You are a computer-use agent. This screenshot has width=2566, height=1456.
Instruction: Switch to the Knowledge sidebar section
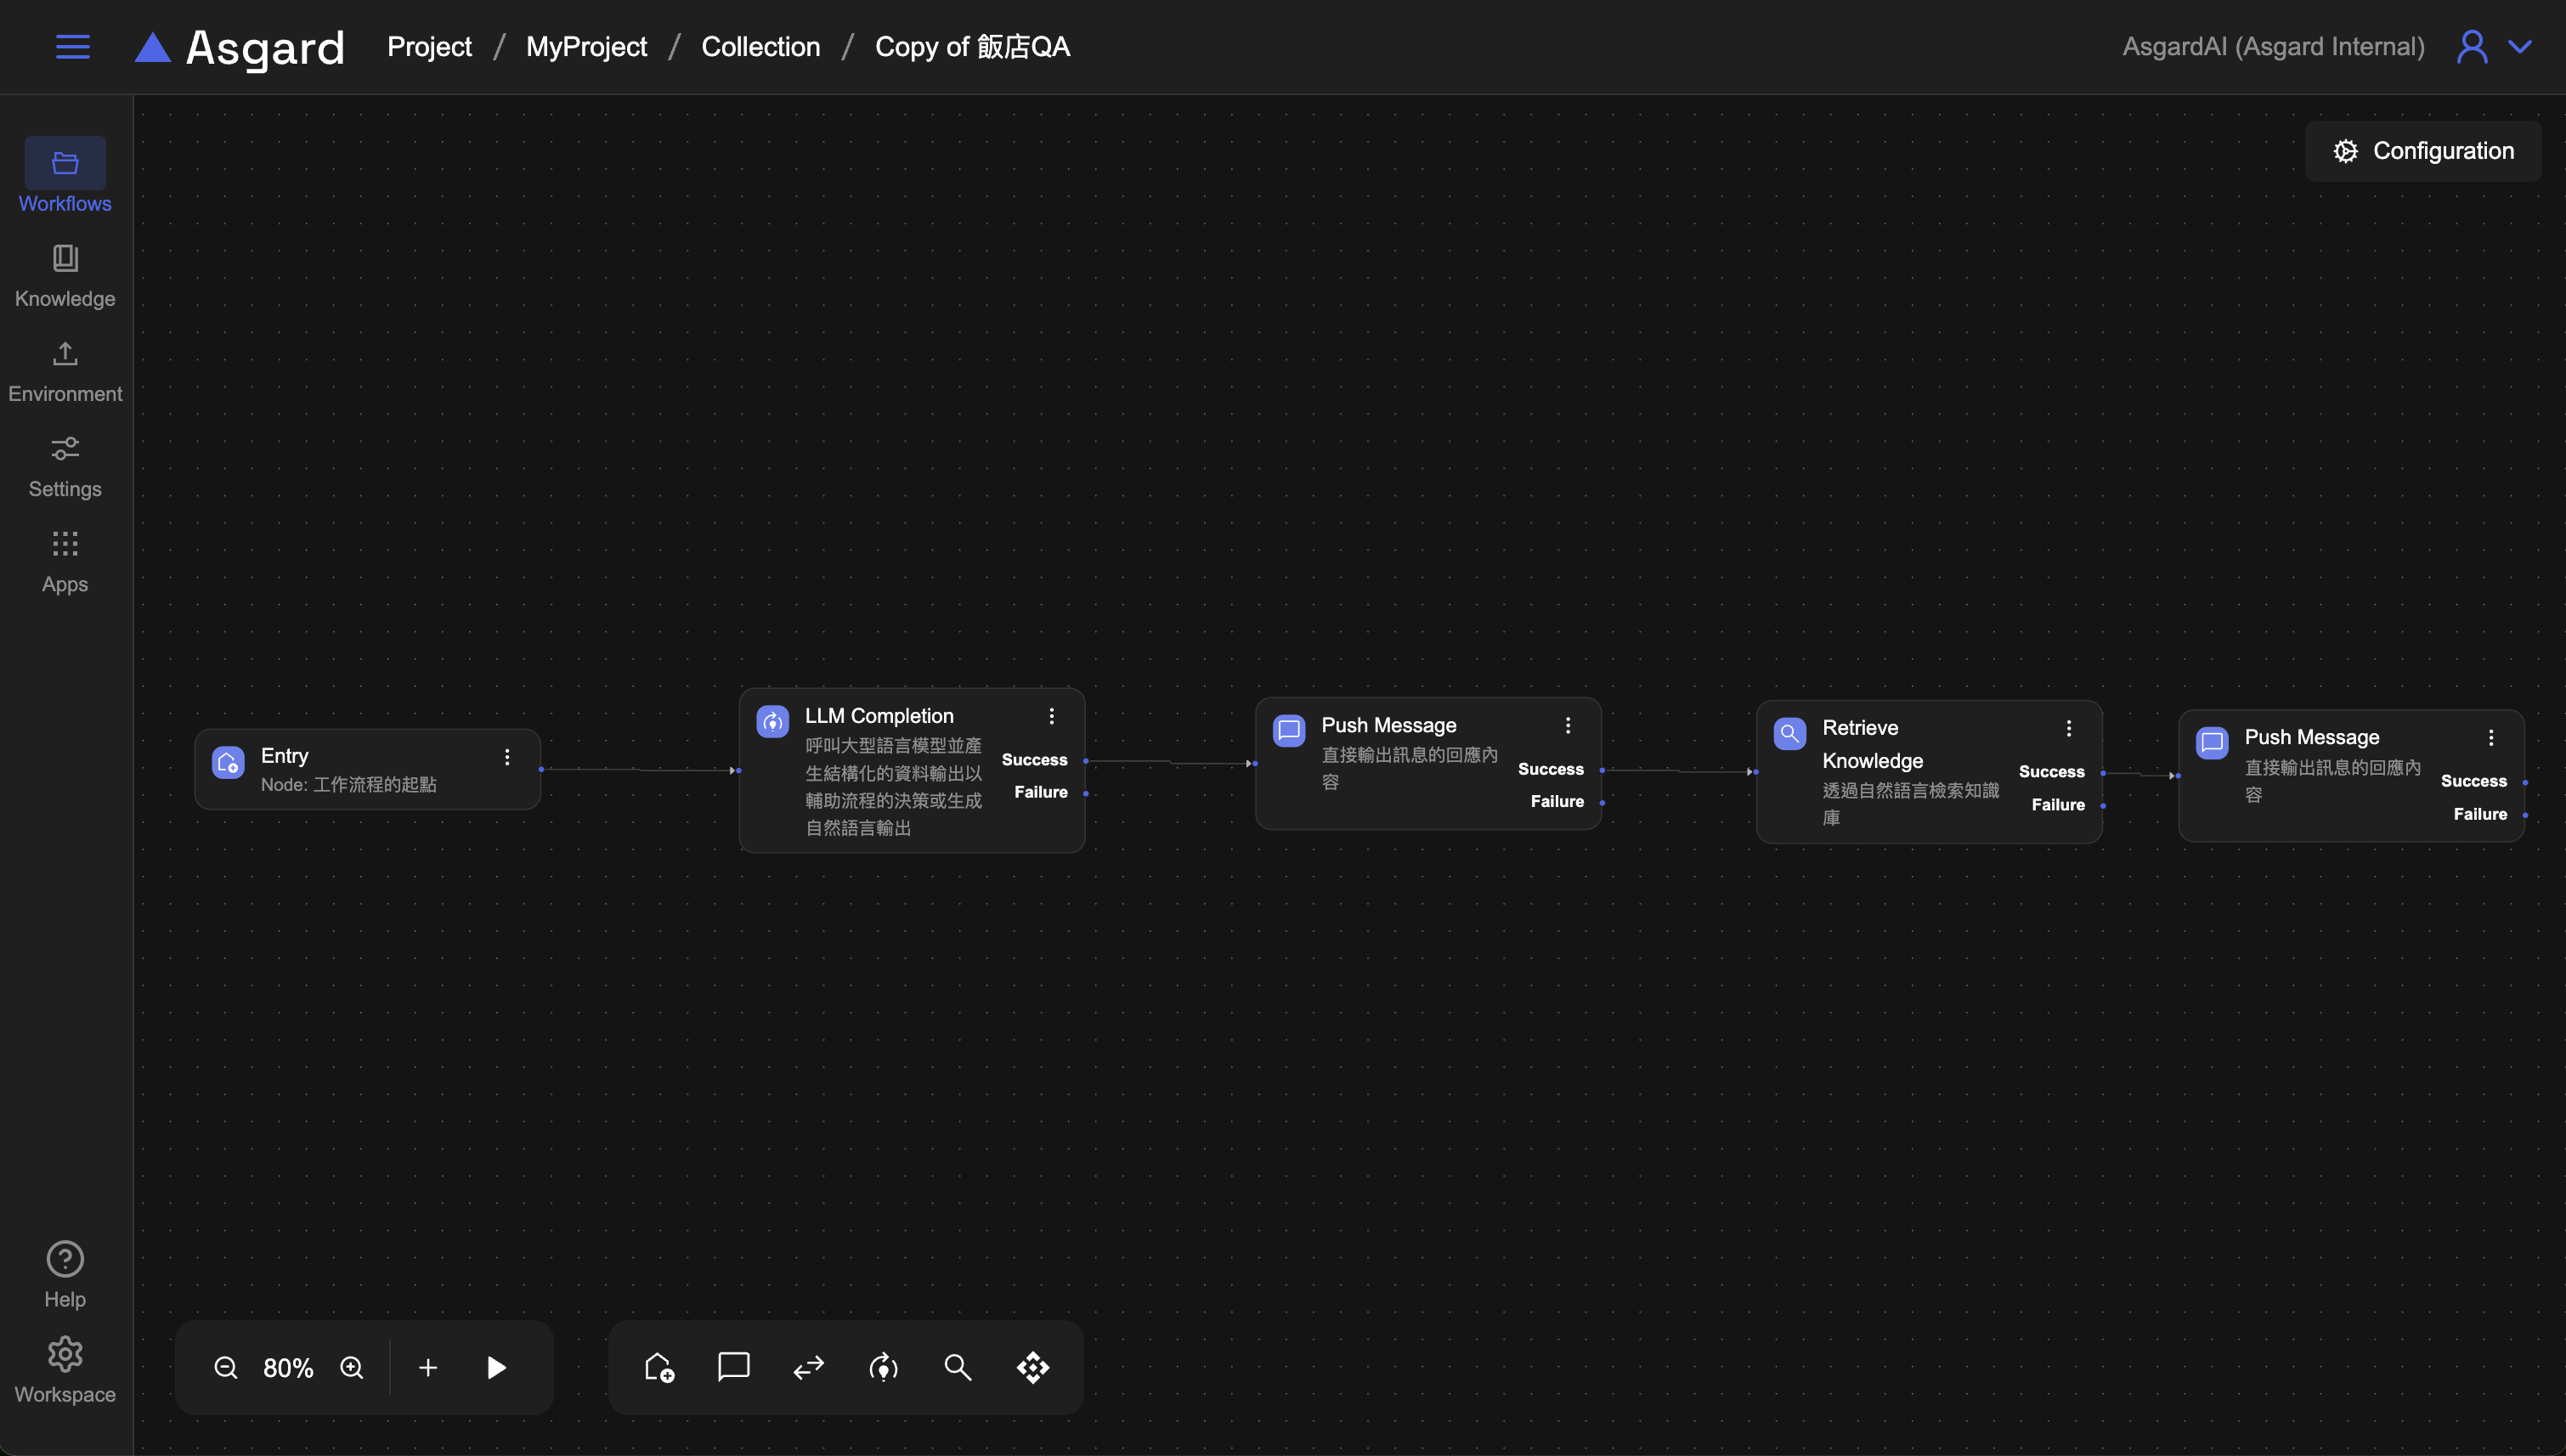[65, 276]
